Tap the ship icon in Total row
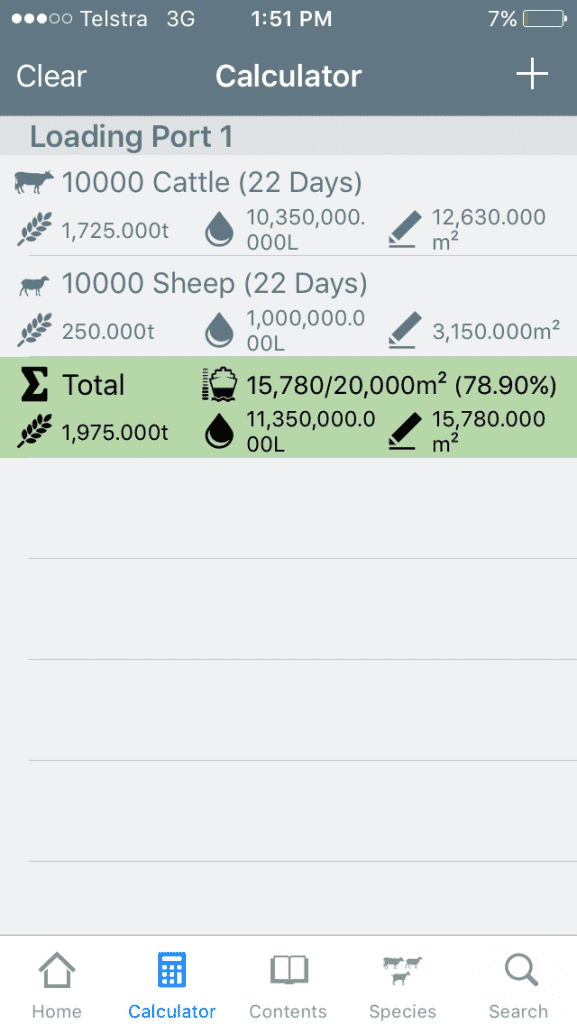Screen dimensions: 577x1024 [x=219, y=385]
